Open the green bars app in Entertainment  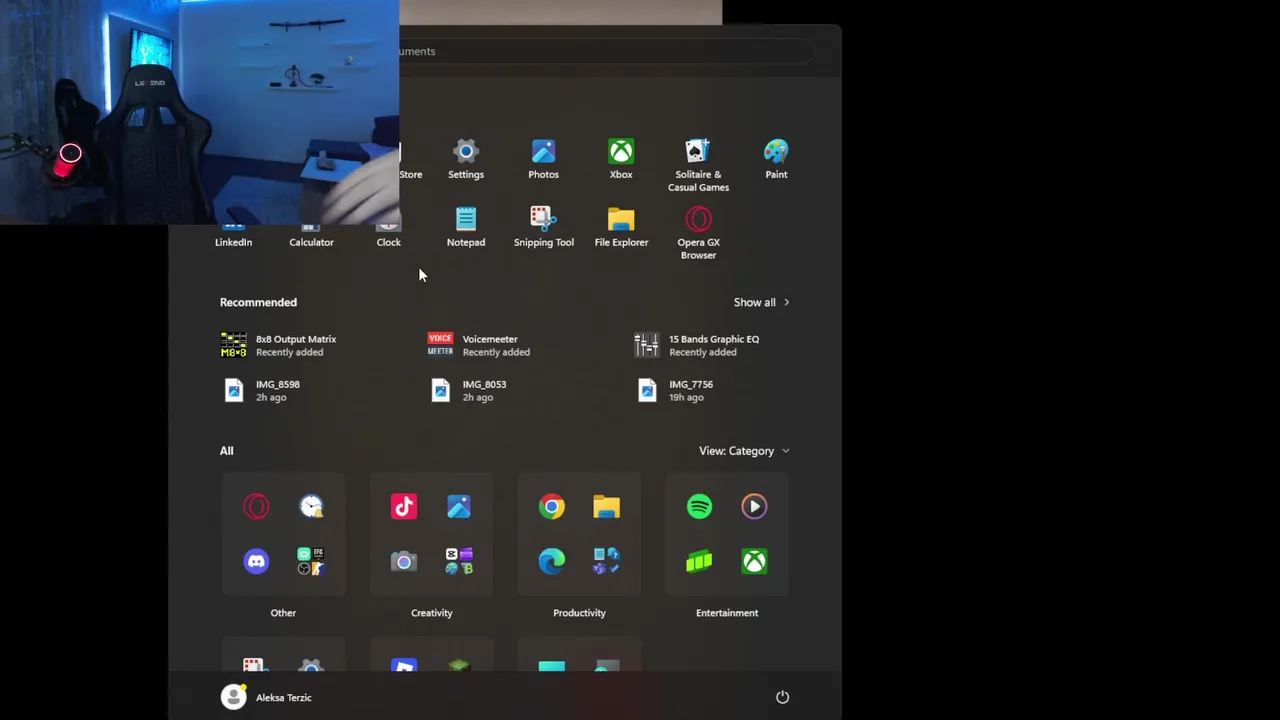tap(699, 562)
